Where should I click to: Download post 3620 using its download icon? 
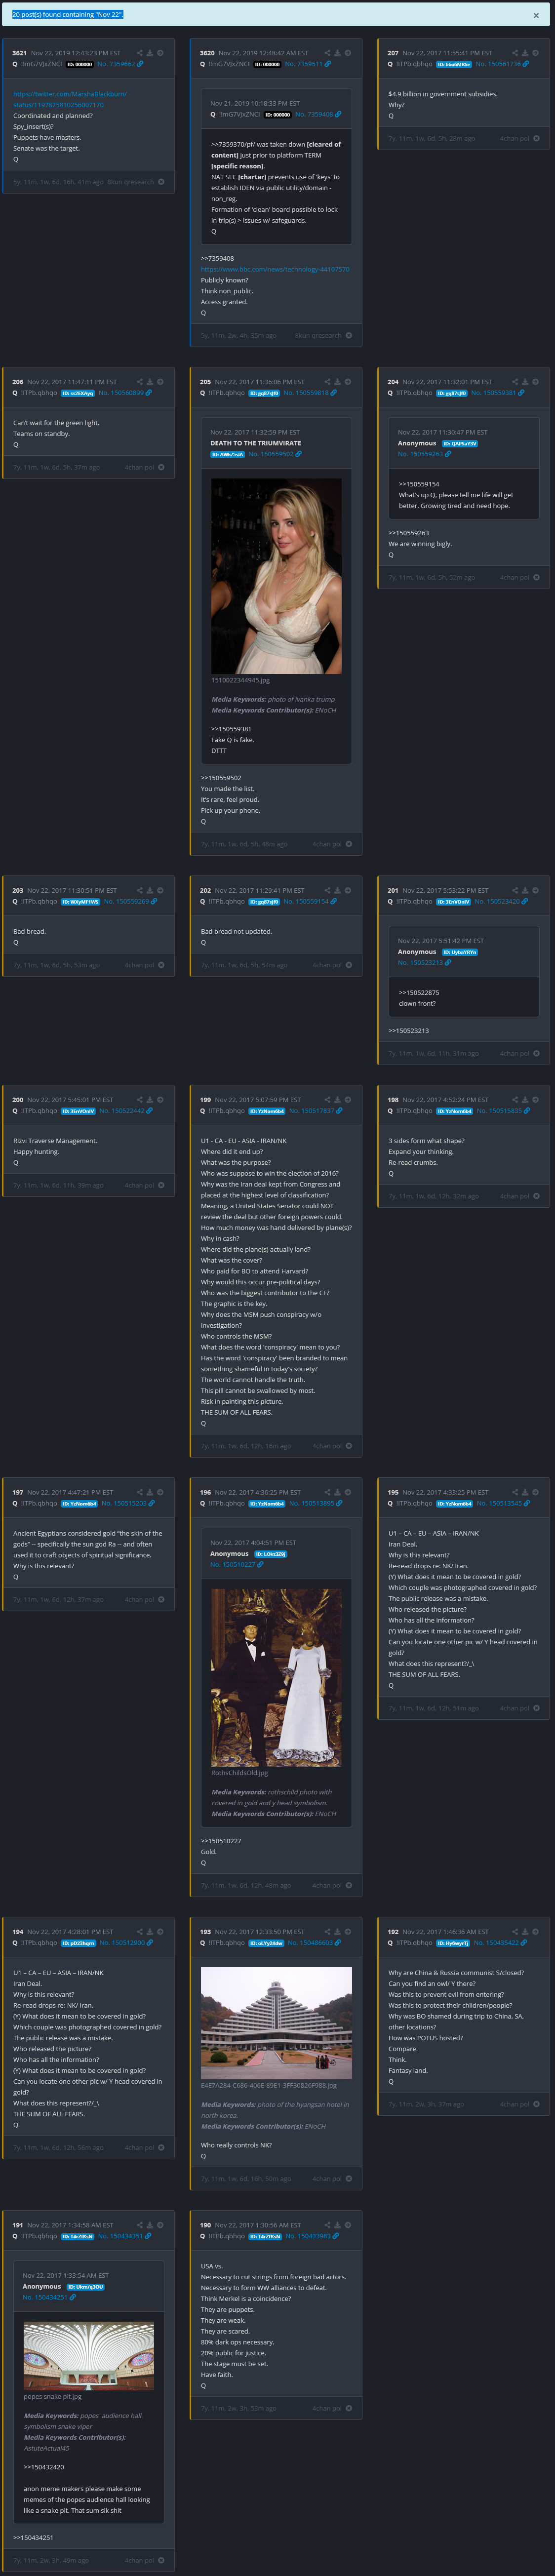coord(337,53)
